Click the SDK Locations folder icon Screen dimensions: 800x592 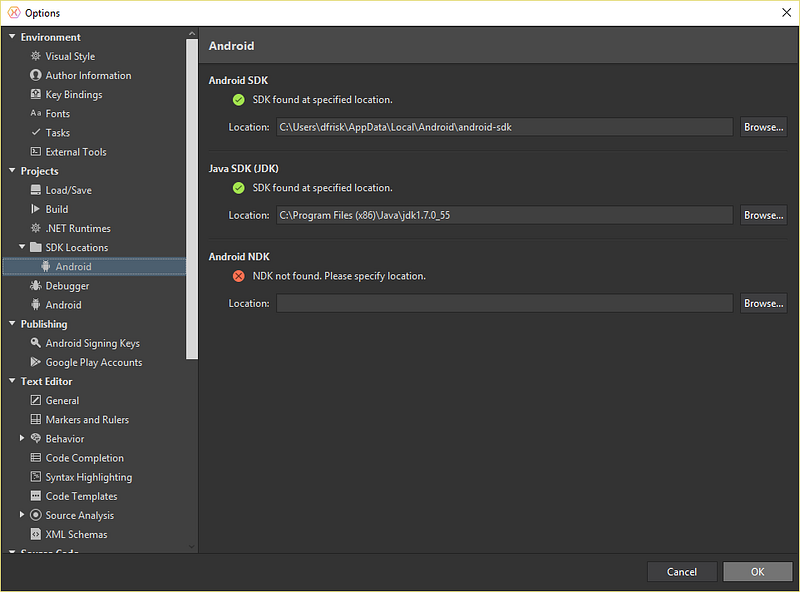36,247
